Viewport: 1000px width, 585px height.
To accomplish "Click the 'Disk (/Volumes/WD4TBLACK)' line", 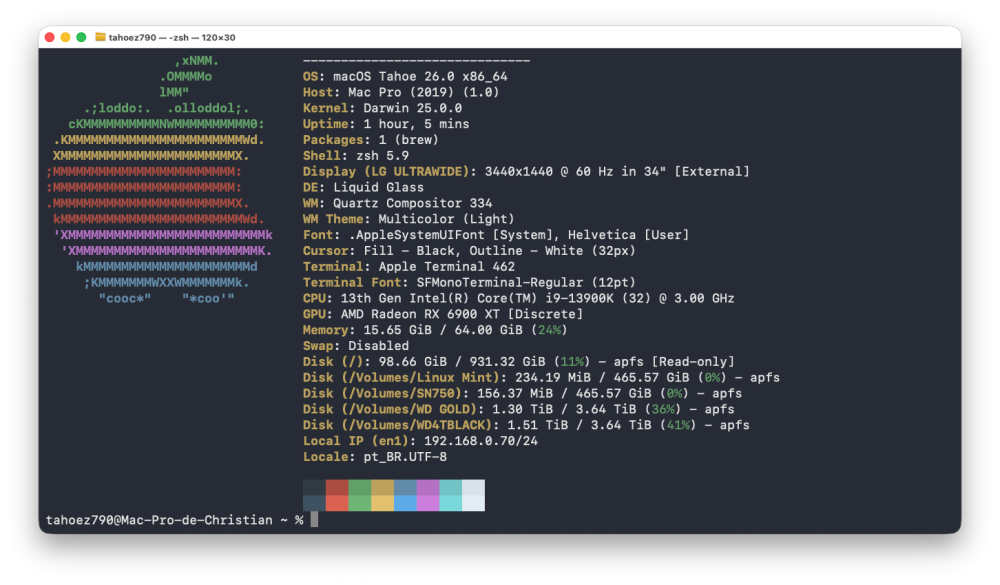I will coord(526,425).
